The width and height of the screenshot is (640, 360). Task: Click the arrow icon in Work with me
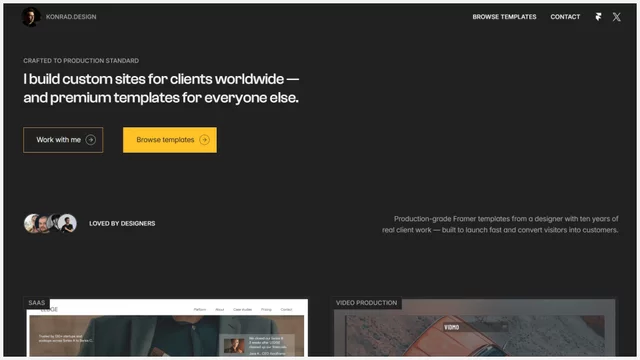click(x=91, y=140)
